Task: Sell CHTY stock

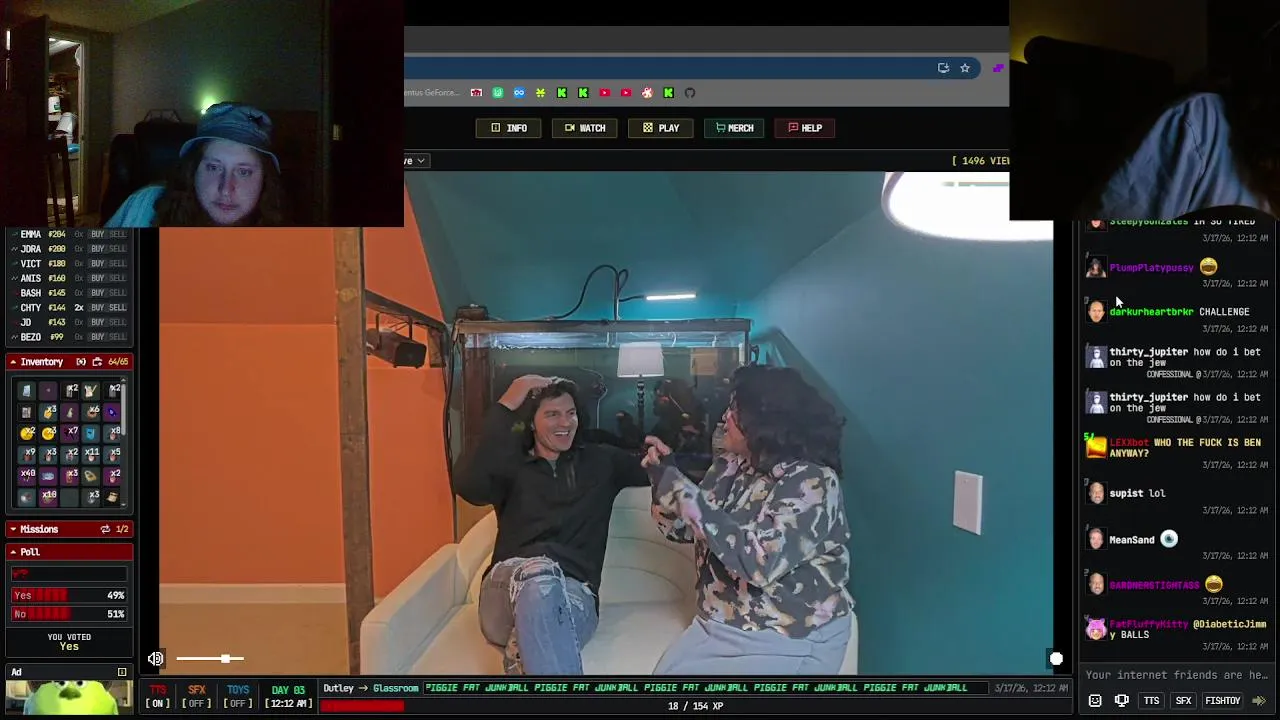Action: (x=117, y=308)
